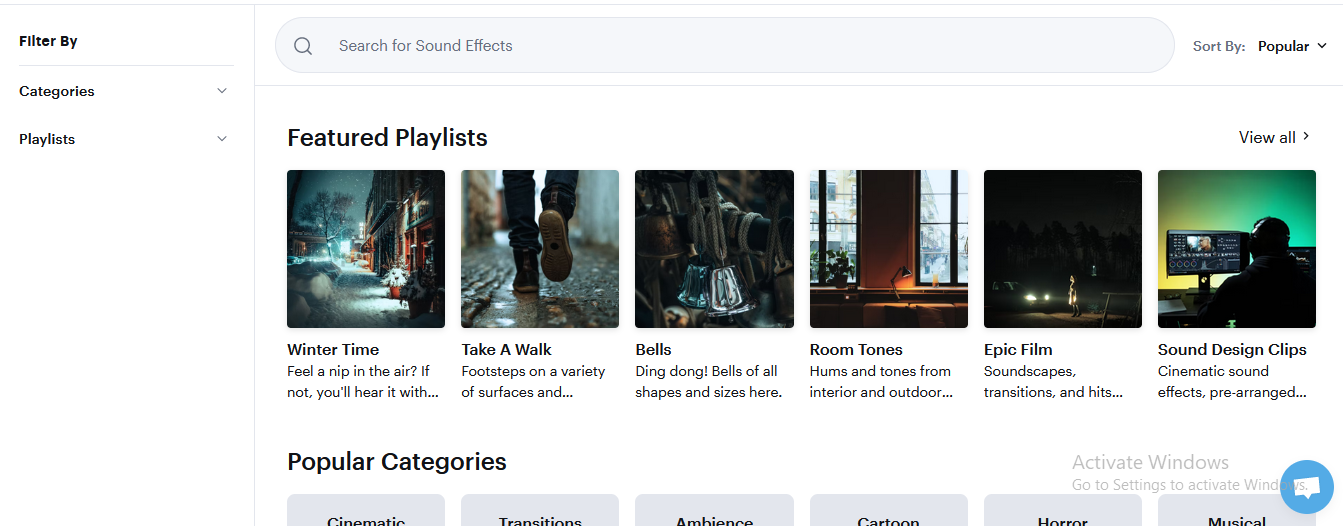Click the Bells description text
The width and height of the screenshot is (1343, 526).
709,382
